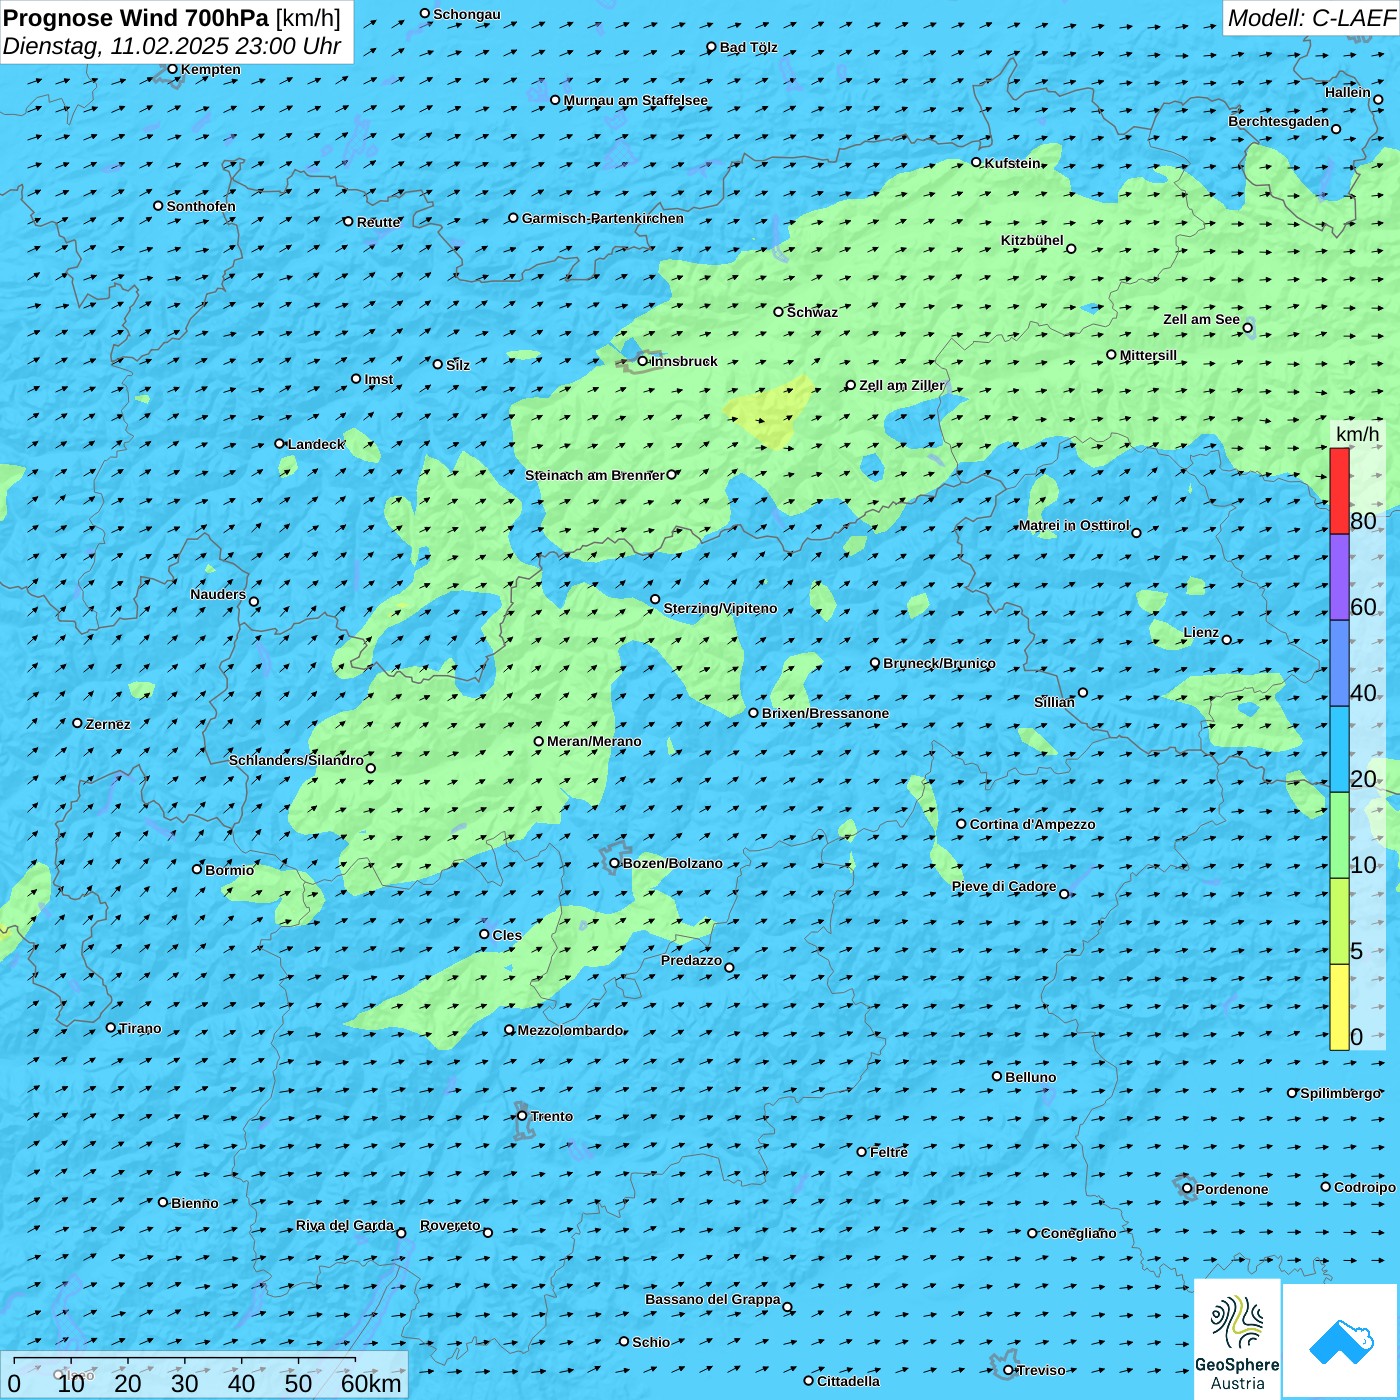Click the 'km/h' legend heading

tap(1357, 434)
